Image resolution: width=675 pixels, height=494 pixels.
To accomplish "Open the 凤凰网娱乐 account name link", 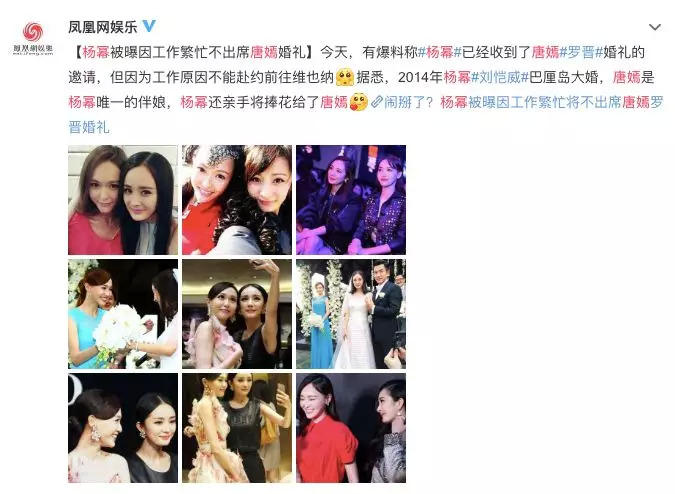I will [x=102, y=27].
